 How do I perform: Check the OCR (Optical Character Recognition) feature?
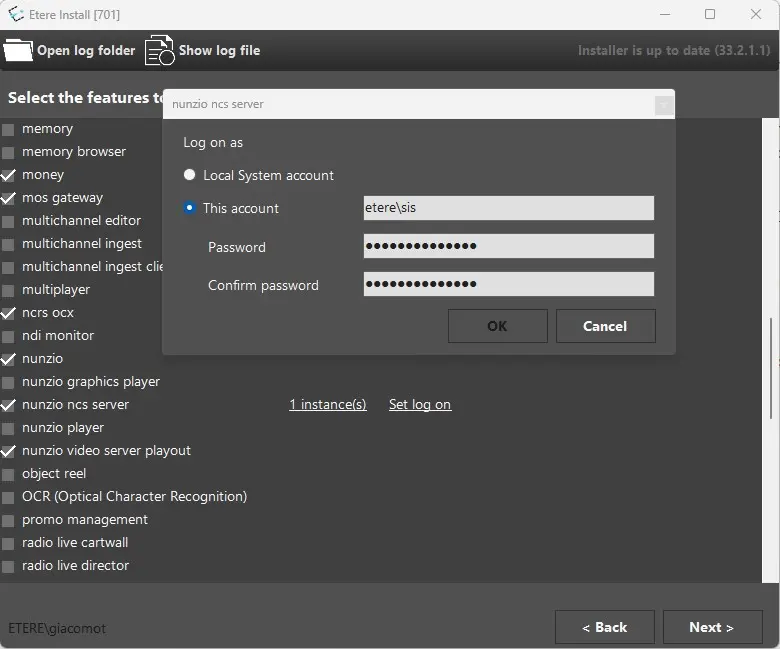9,497
